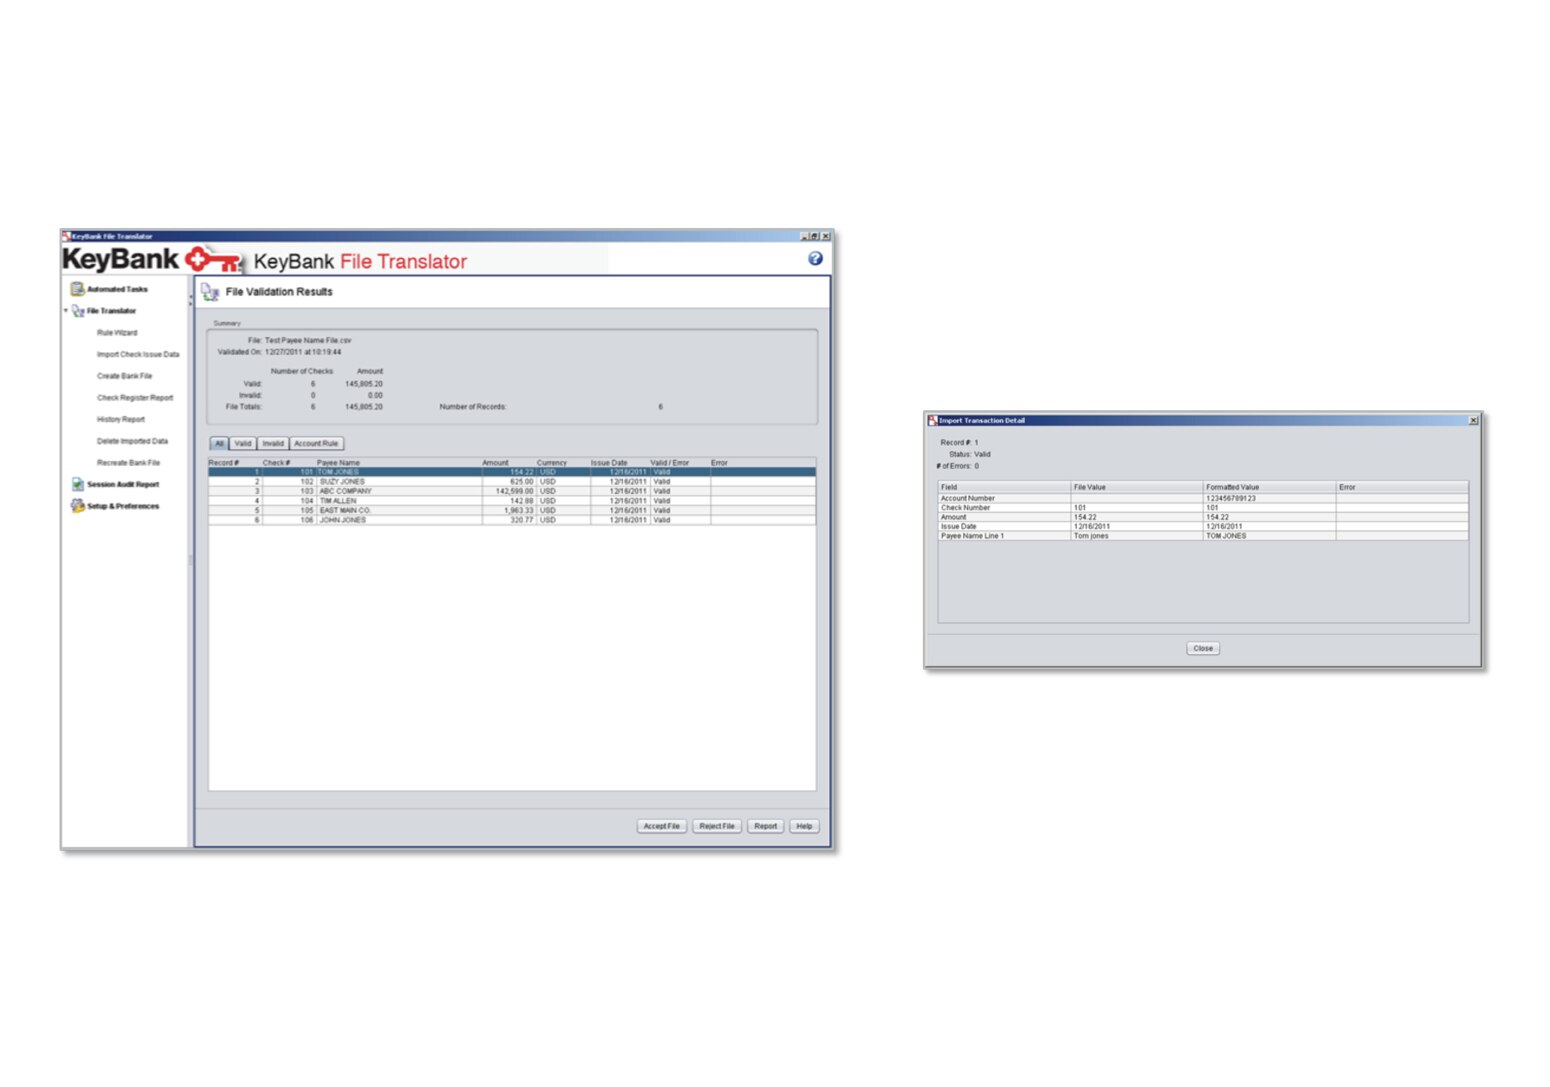Image resolution: width=1550 pixels, height=1087 pixels.
Task: Click the Error column header in detail dialog
Action: tap(1402, 487)
